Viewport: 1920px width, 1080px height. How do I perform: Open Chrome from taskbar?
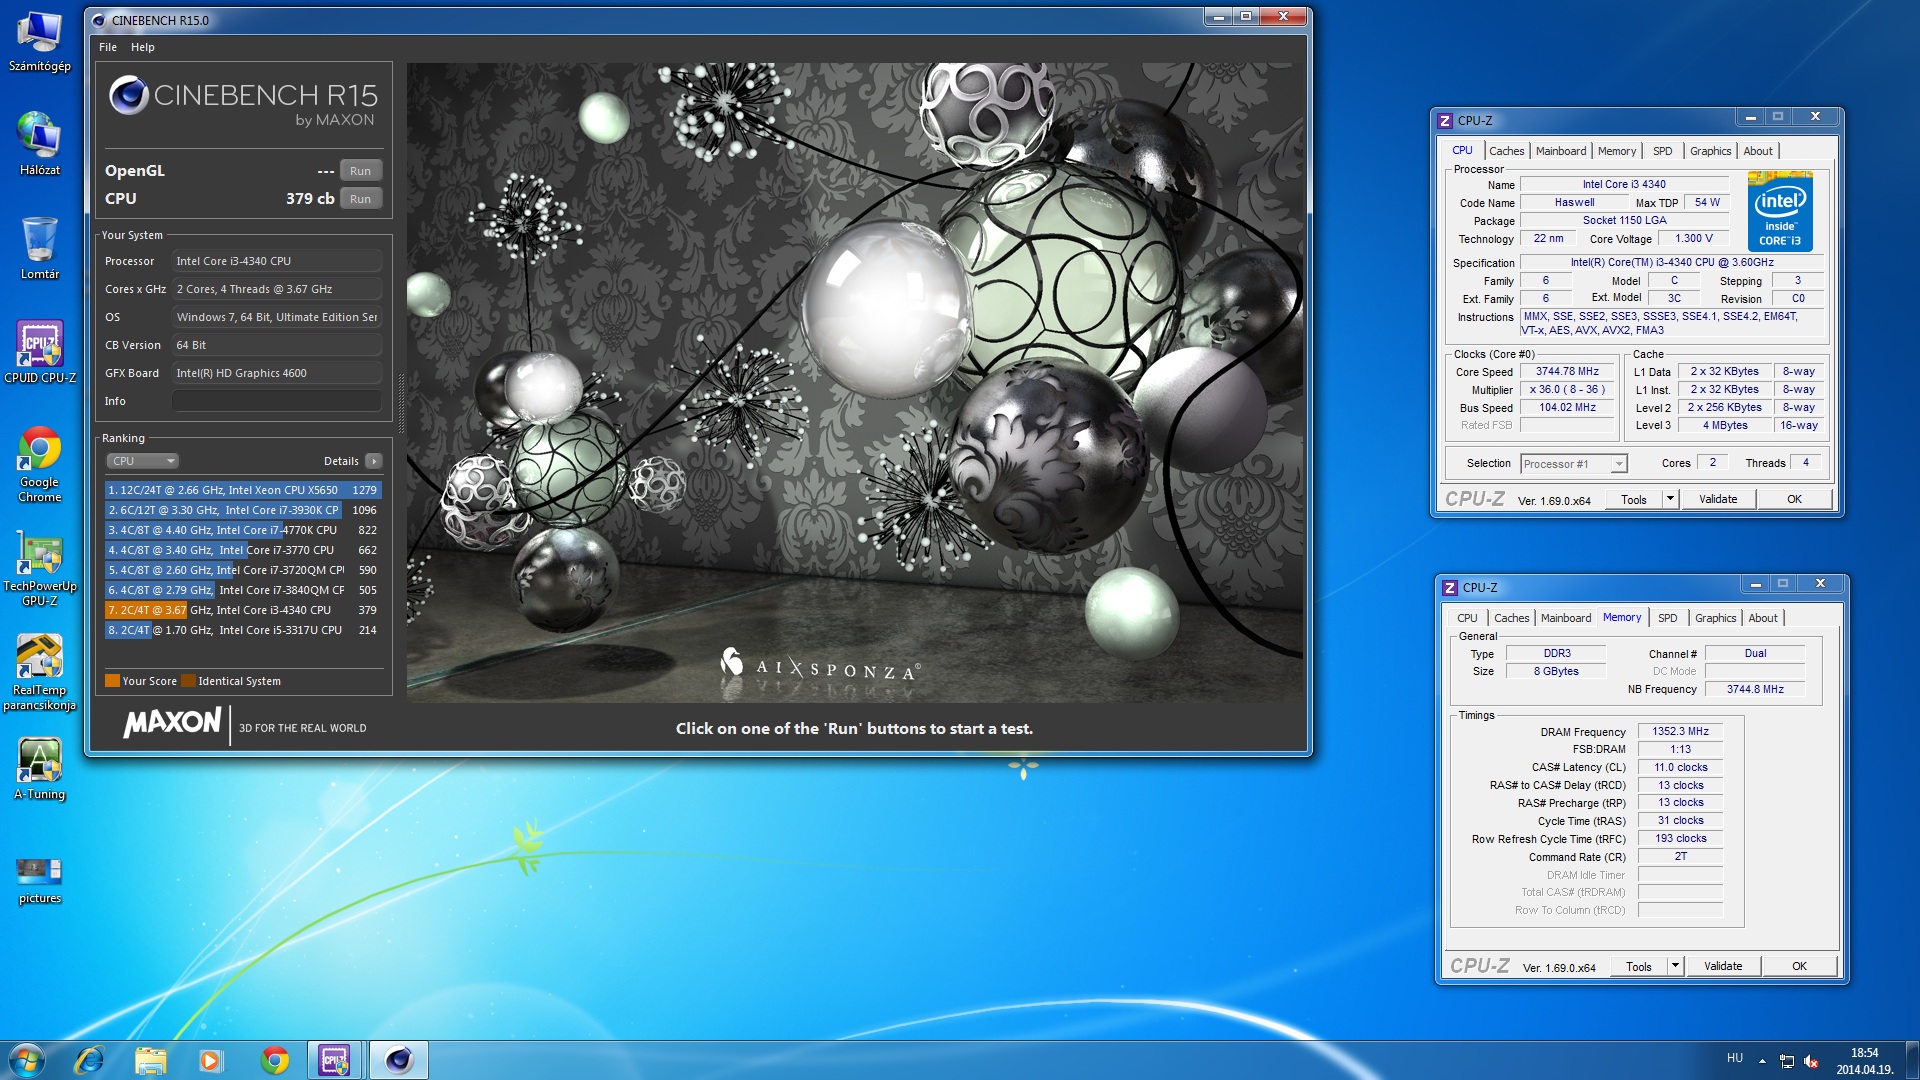point(274,1060)
